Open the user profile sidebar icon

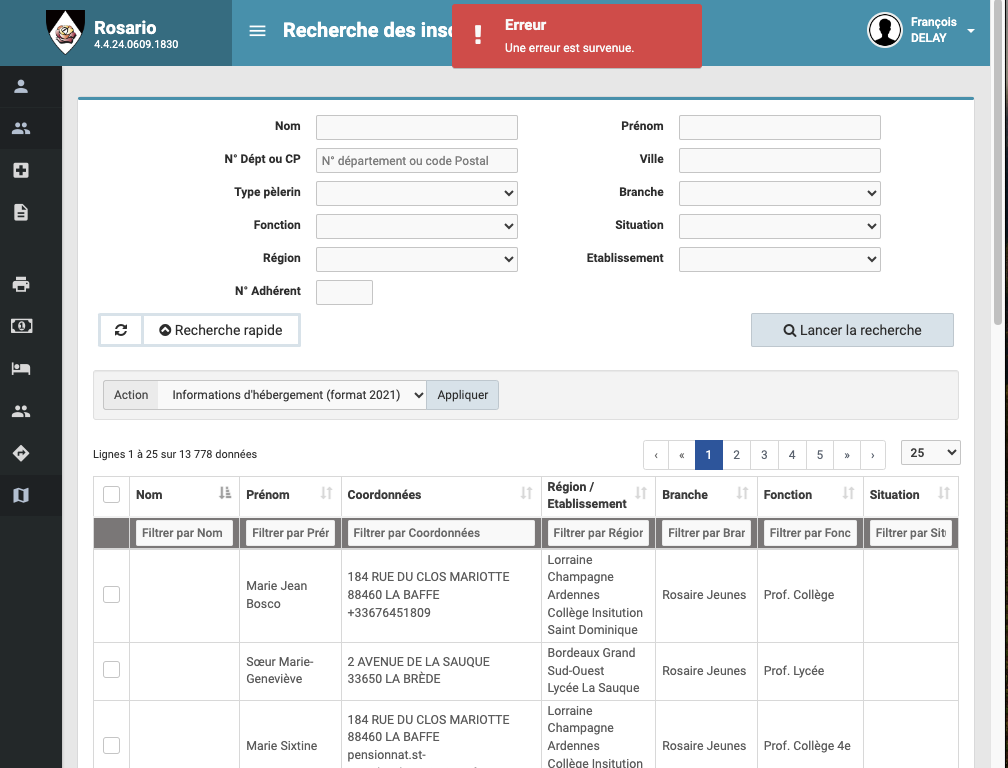point(20,86)
